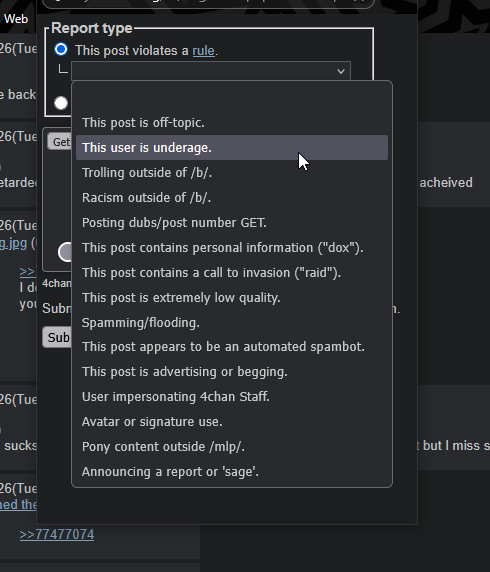Image resolution: width=490 pixels, height=572 pixels.
Task: Click the partially hidden 'Get' captcha button
Action: [59, 142]
